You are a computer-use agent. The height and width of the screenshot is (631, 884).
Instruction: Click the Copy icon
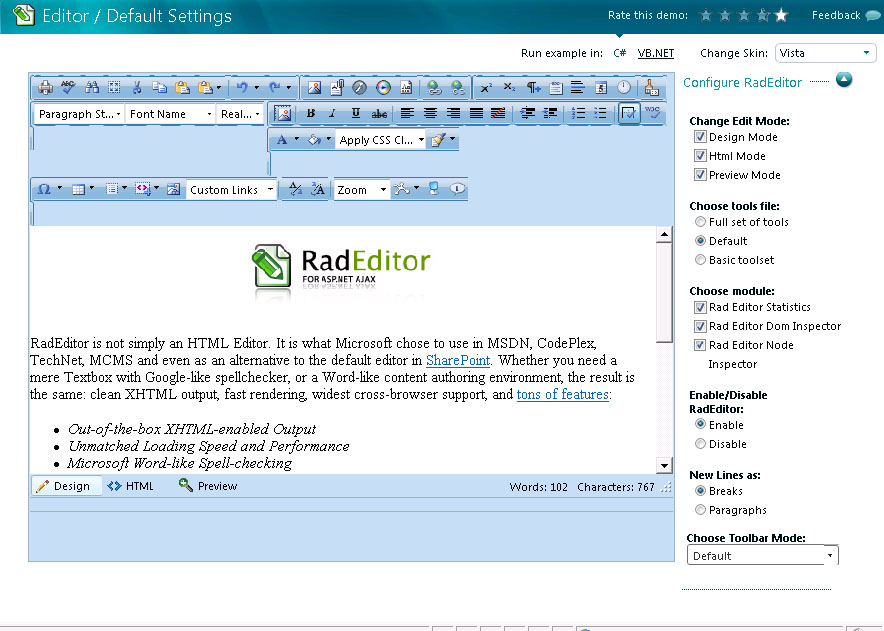click(x=160, y=87)
